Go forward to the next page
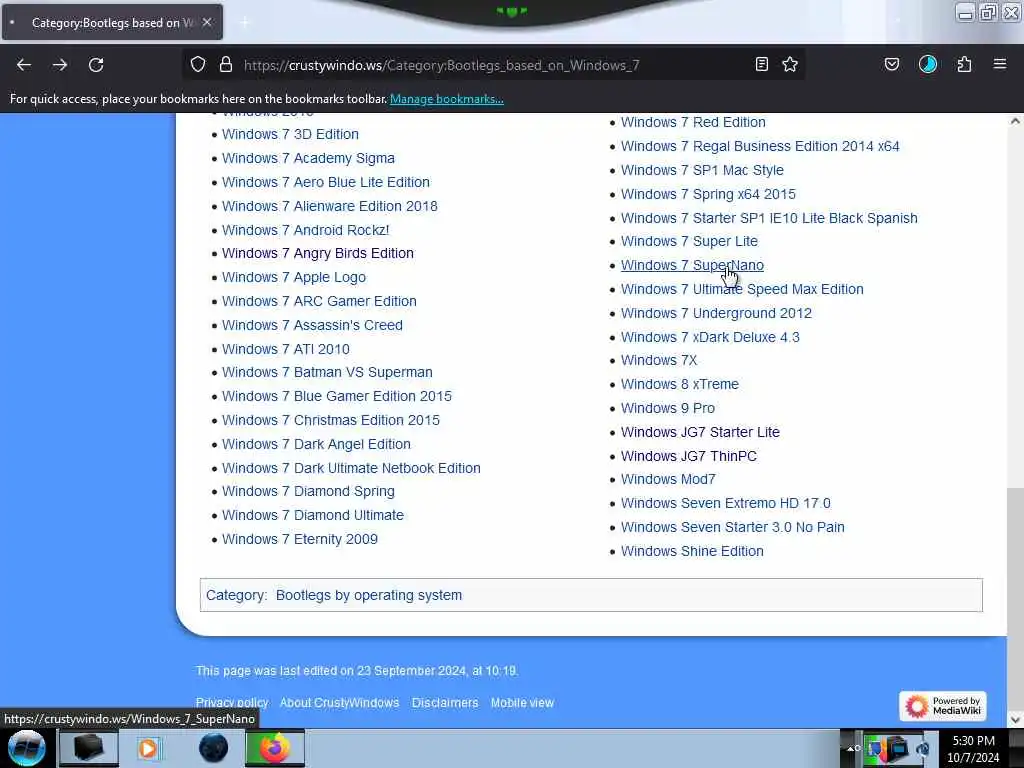 [59, 65]
